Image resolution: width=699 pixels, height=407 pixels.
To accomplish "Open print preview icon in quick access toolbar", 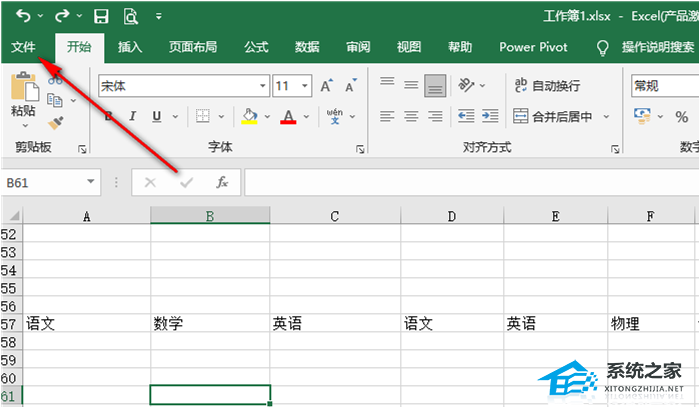I will (131, 16).
